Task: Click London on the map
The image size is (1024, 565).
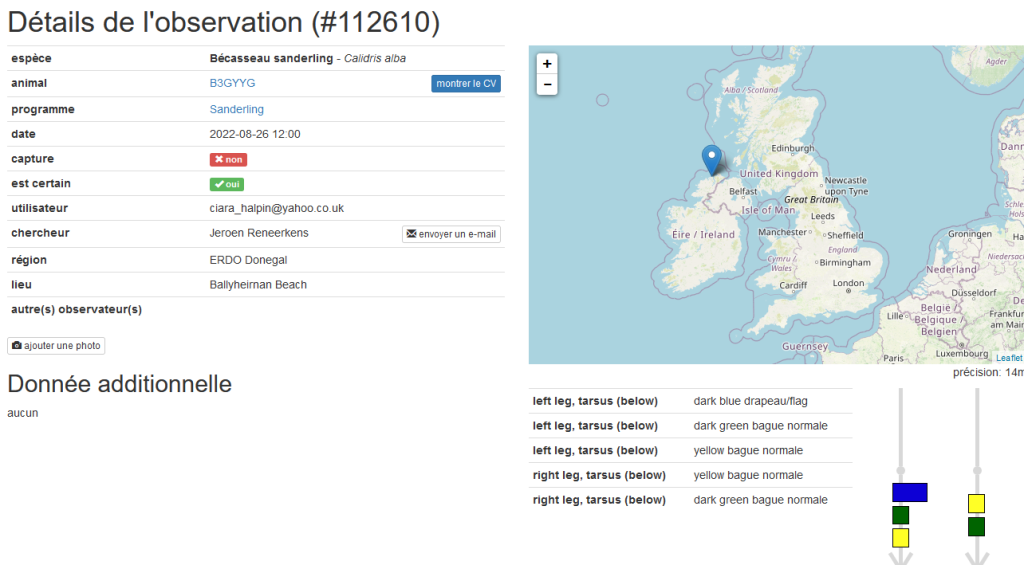Action: [x=848, y=283]
